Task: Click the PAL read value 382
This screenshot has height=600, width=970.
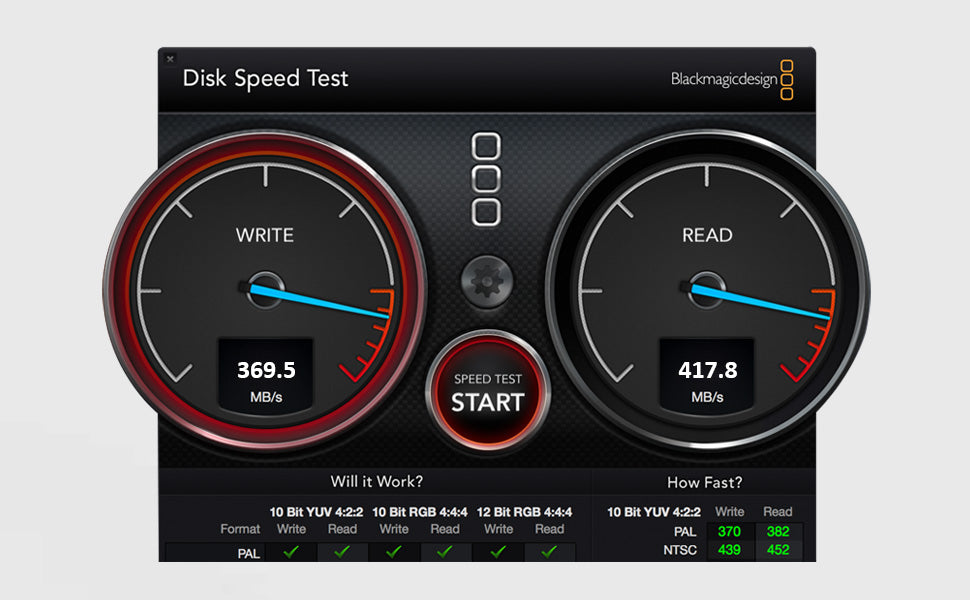Action: (x=777, y=531)
